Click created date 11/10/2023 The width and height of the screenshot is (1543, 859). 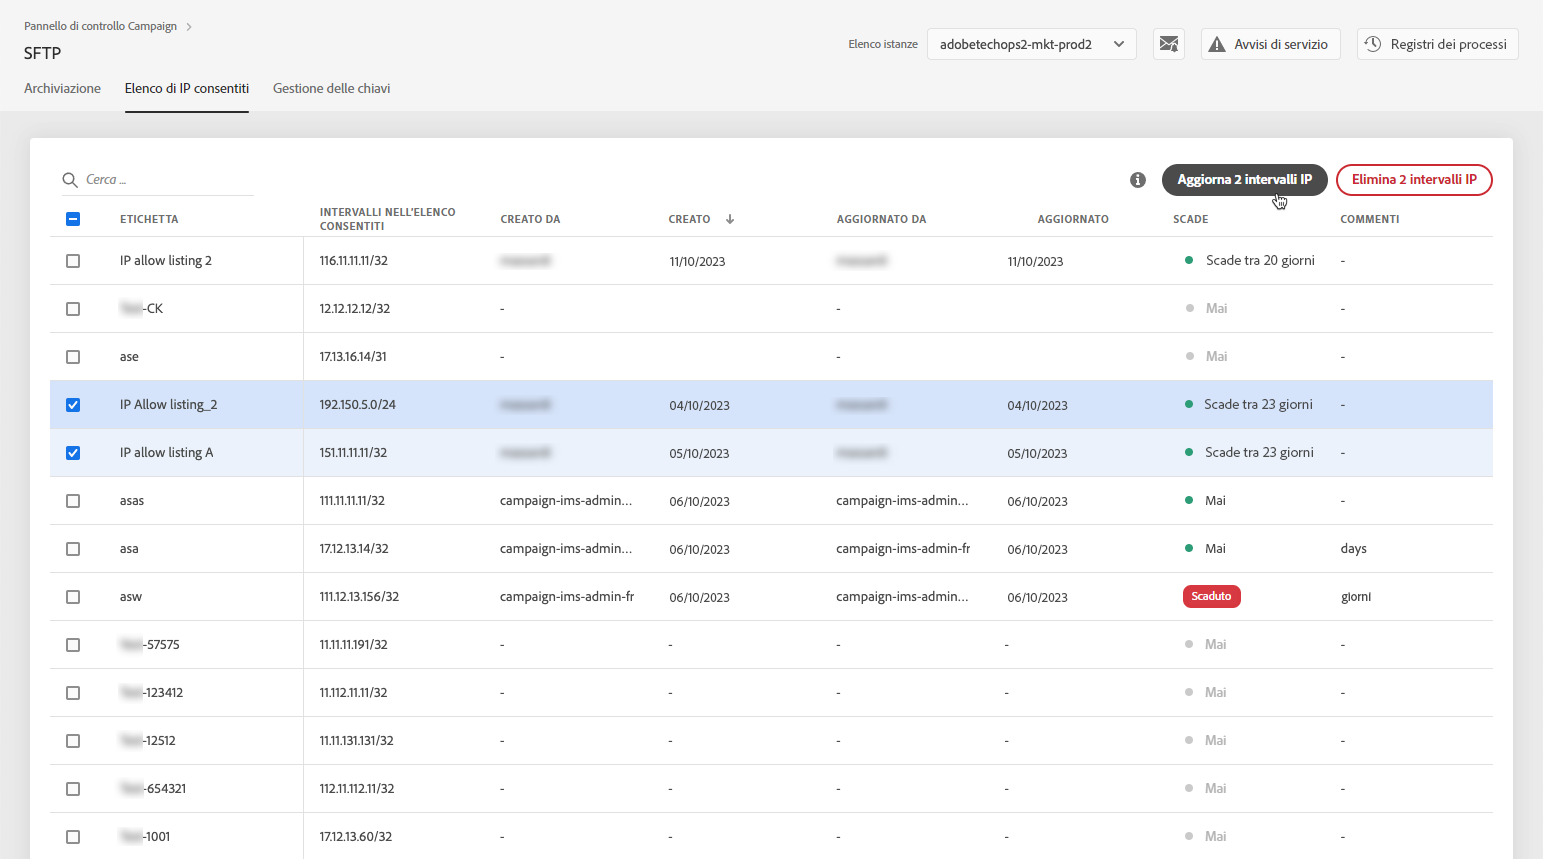(x=698, y=262)
